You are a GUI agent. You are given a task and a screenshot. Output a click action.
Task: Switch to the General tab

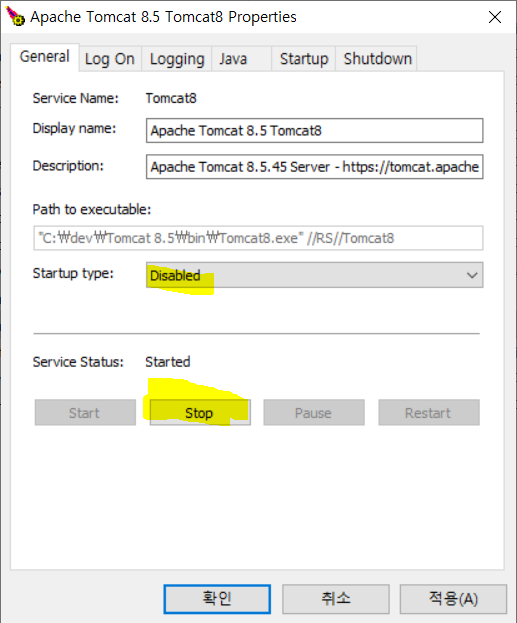(45, 57)
